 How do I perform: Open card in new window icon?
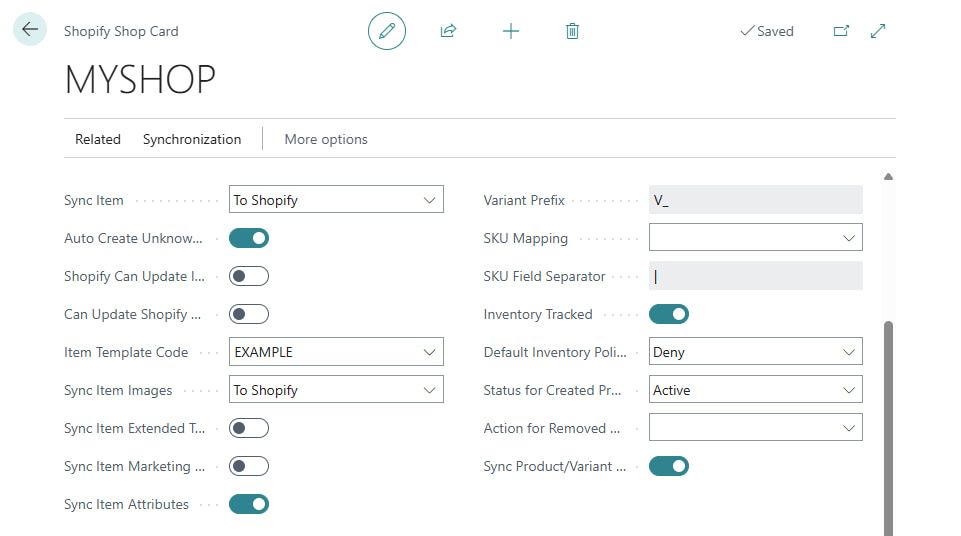tap(841, 31)
